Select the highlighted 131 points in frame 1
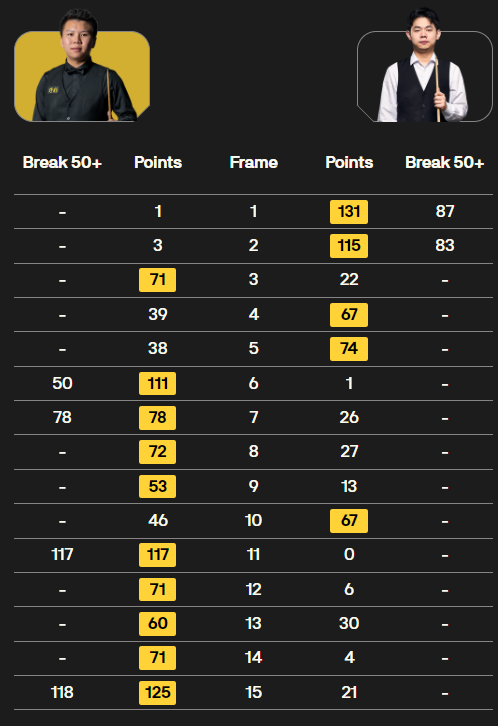The image size is (498, 726). [349, 212]
